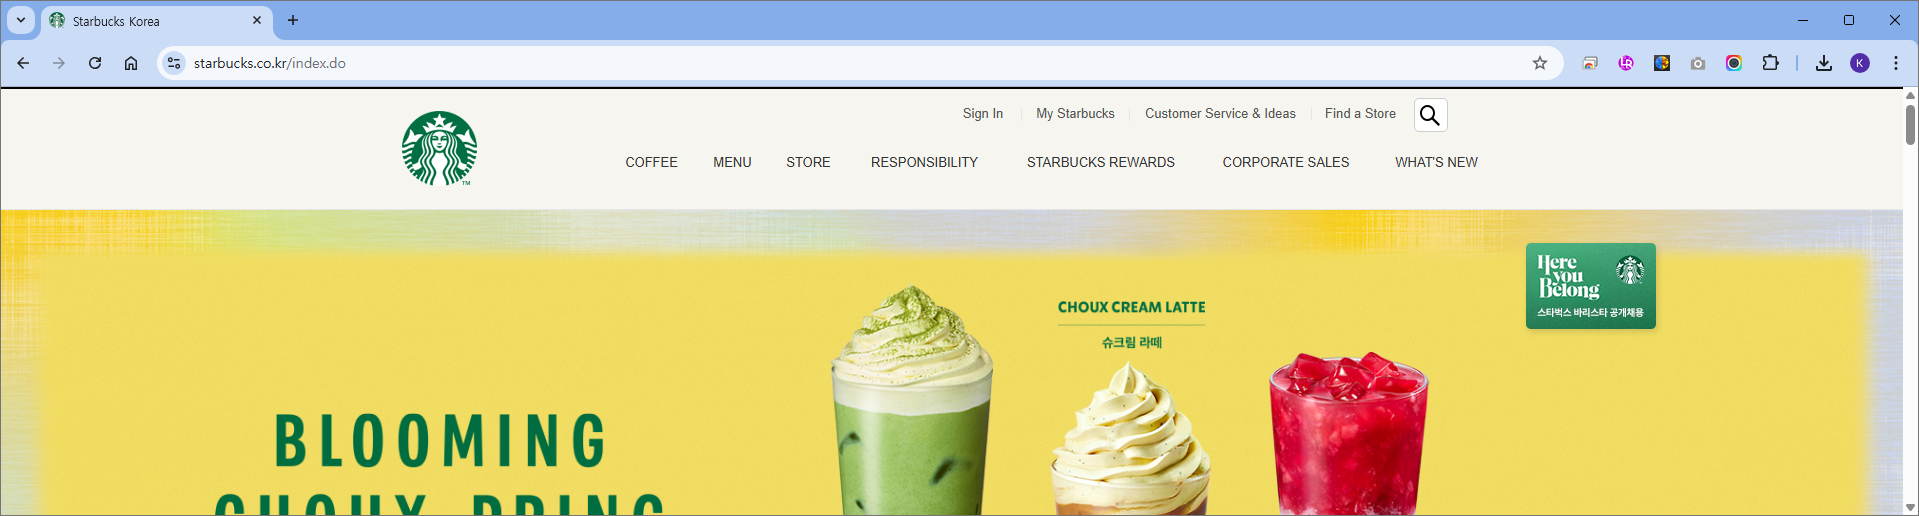
Task: Bookmark this page with the star icon
Action: 1540,63
